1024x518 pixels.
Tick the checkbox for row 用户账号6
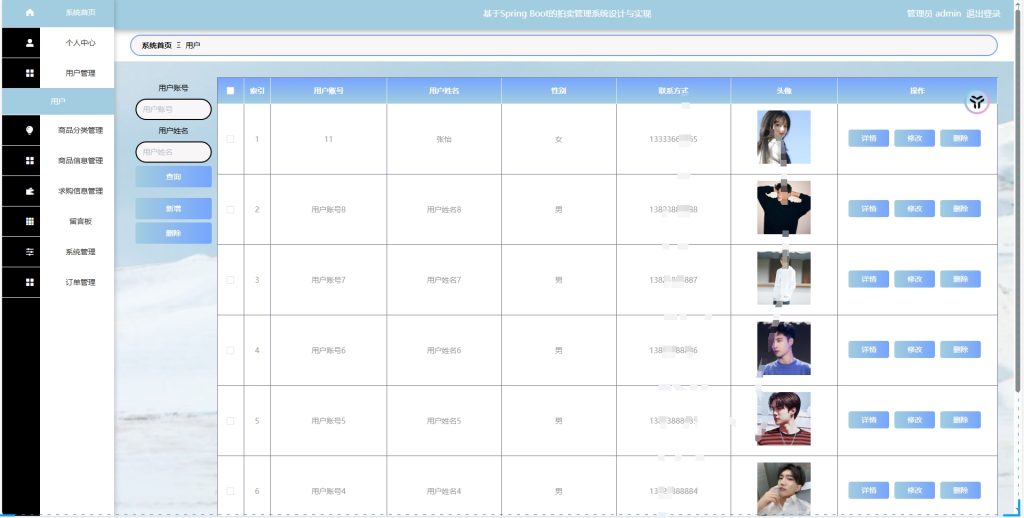(x=231, y=351)
